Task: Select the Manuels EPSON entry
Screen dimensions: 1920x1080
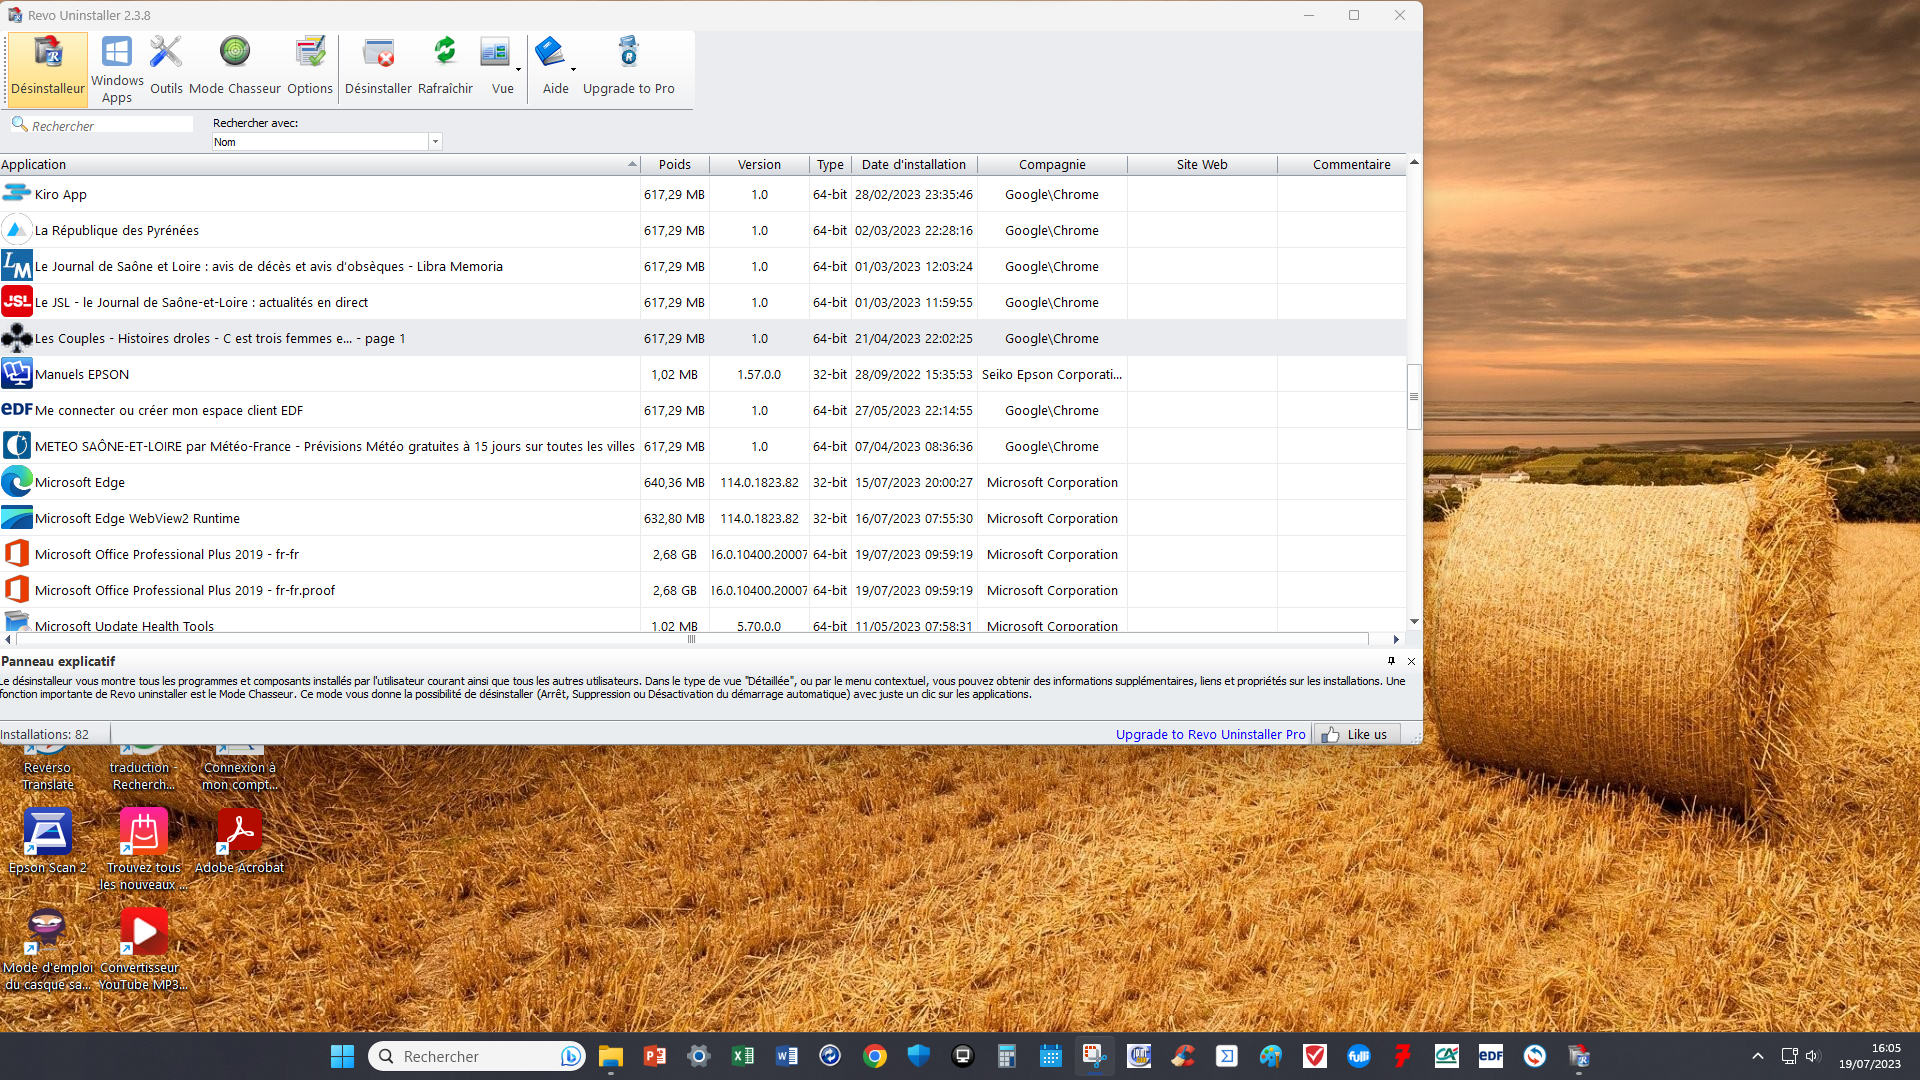Action: pos(703,374)
